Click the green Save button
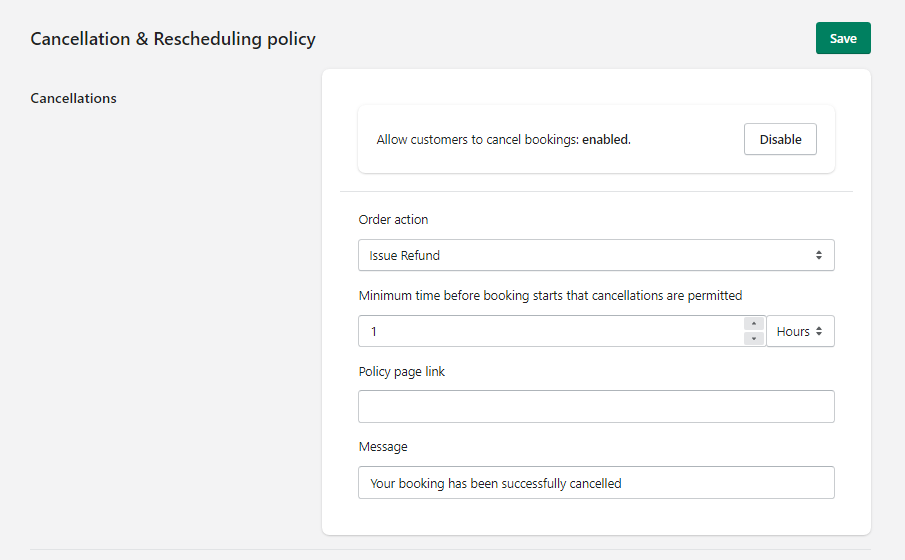Screen dimensions: 905x560 843,38
